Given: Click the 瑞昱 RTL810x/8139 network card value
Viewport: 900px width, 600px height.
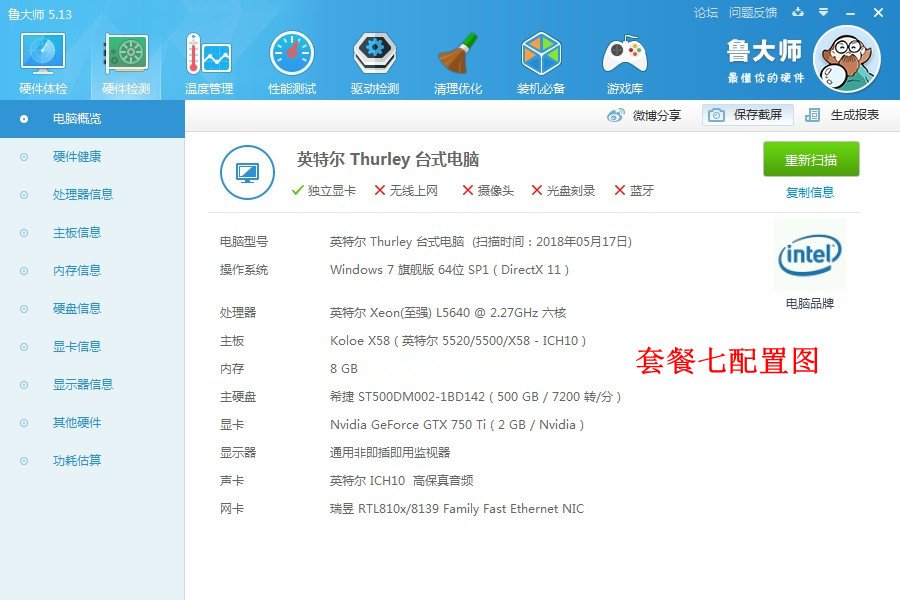Looking at the screenshot, I should point(457,509).
